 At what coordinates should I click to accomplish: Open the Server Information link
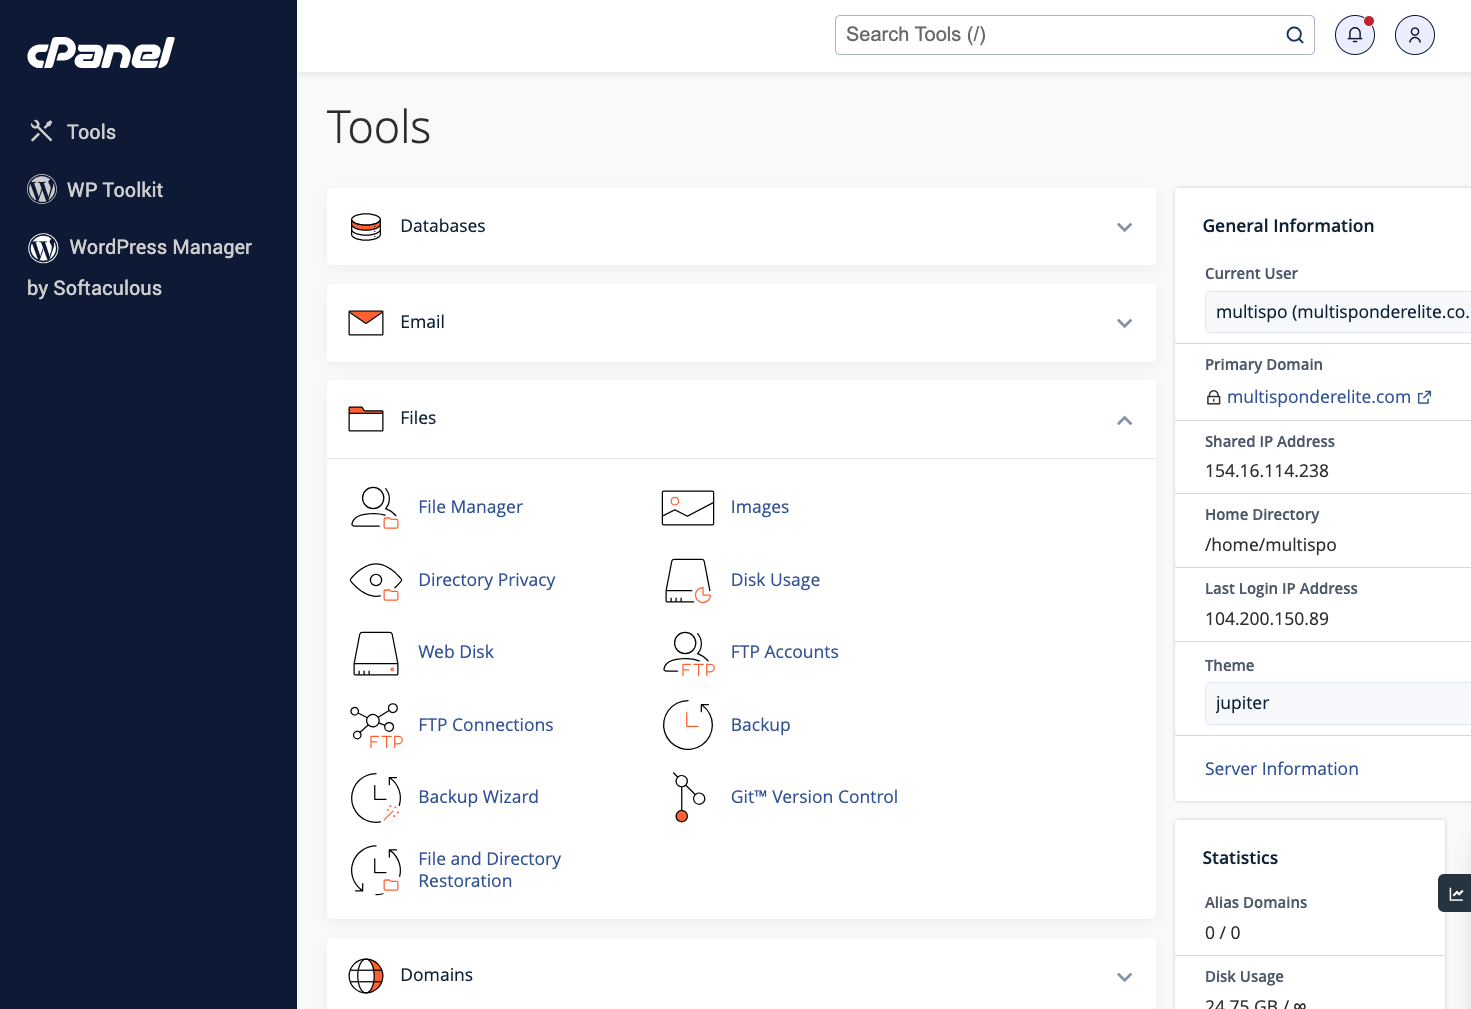coord(1281,769)
